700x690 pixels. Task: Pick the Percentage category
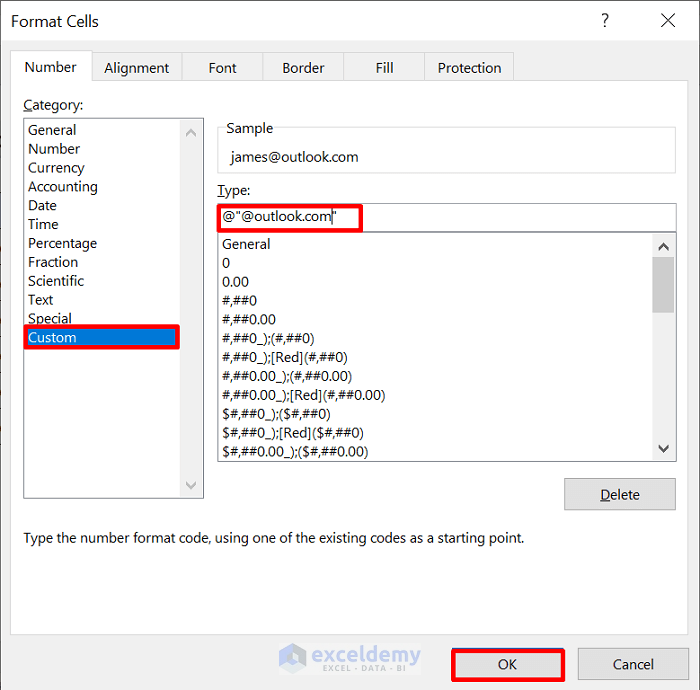pos(62,243)
